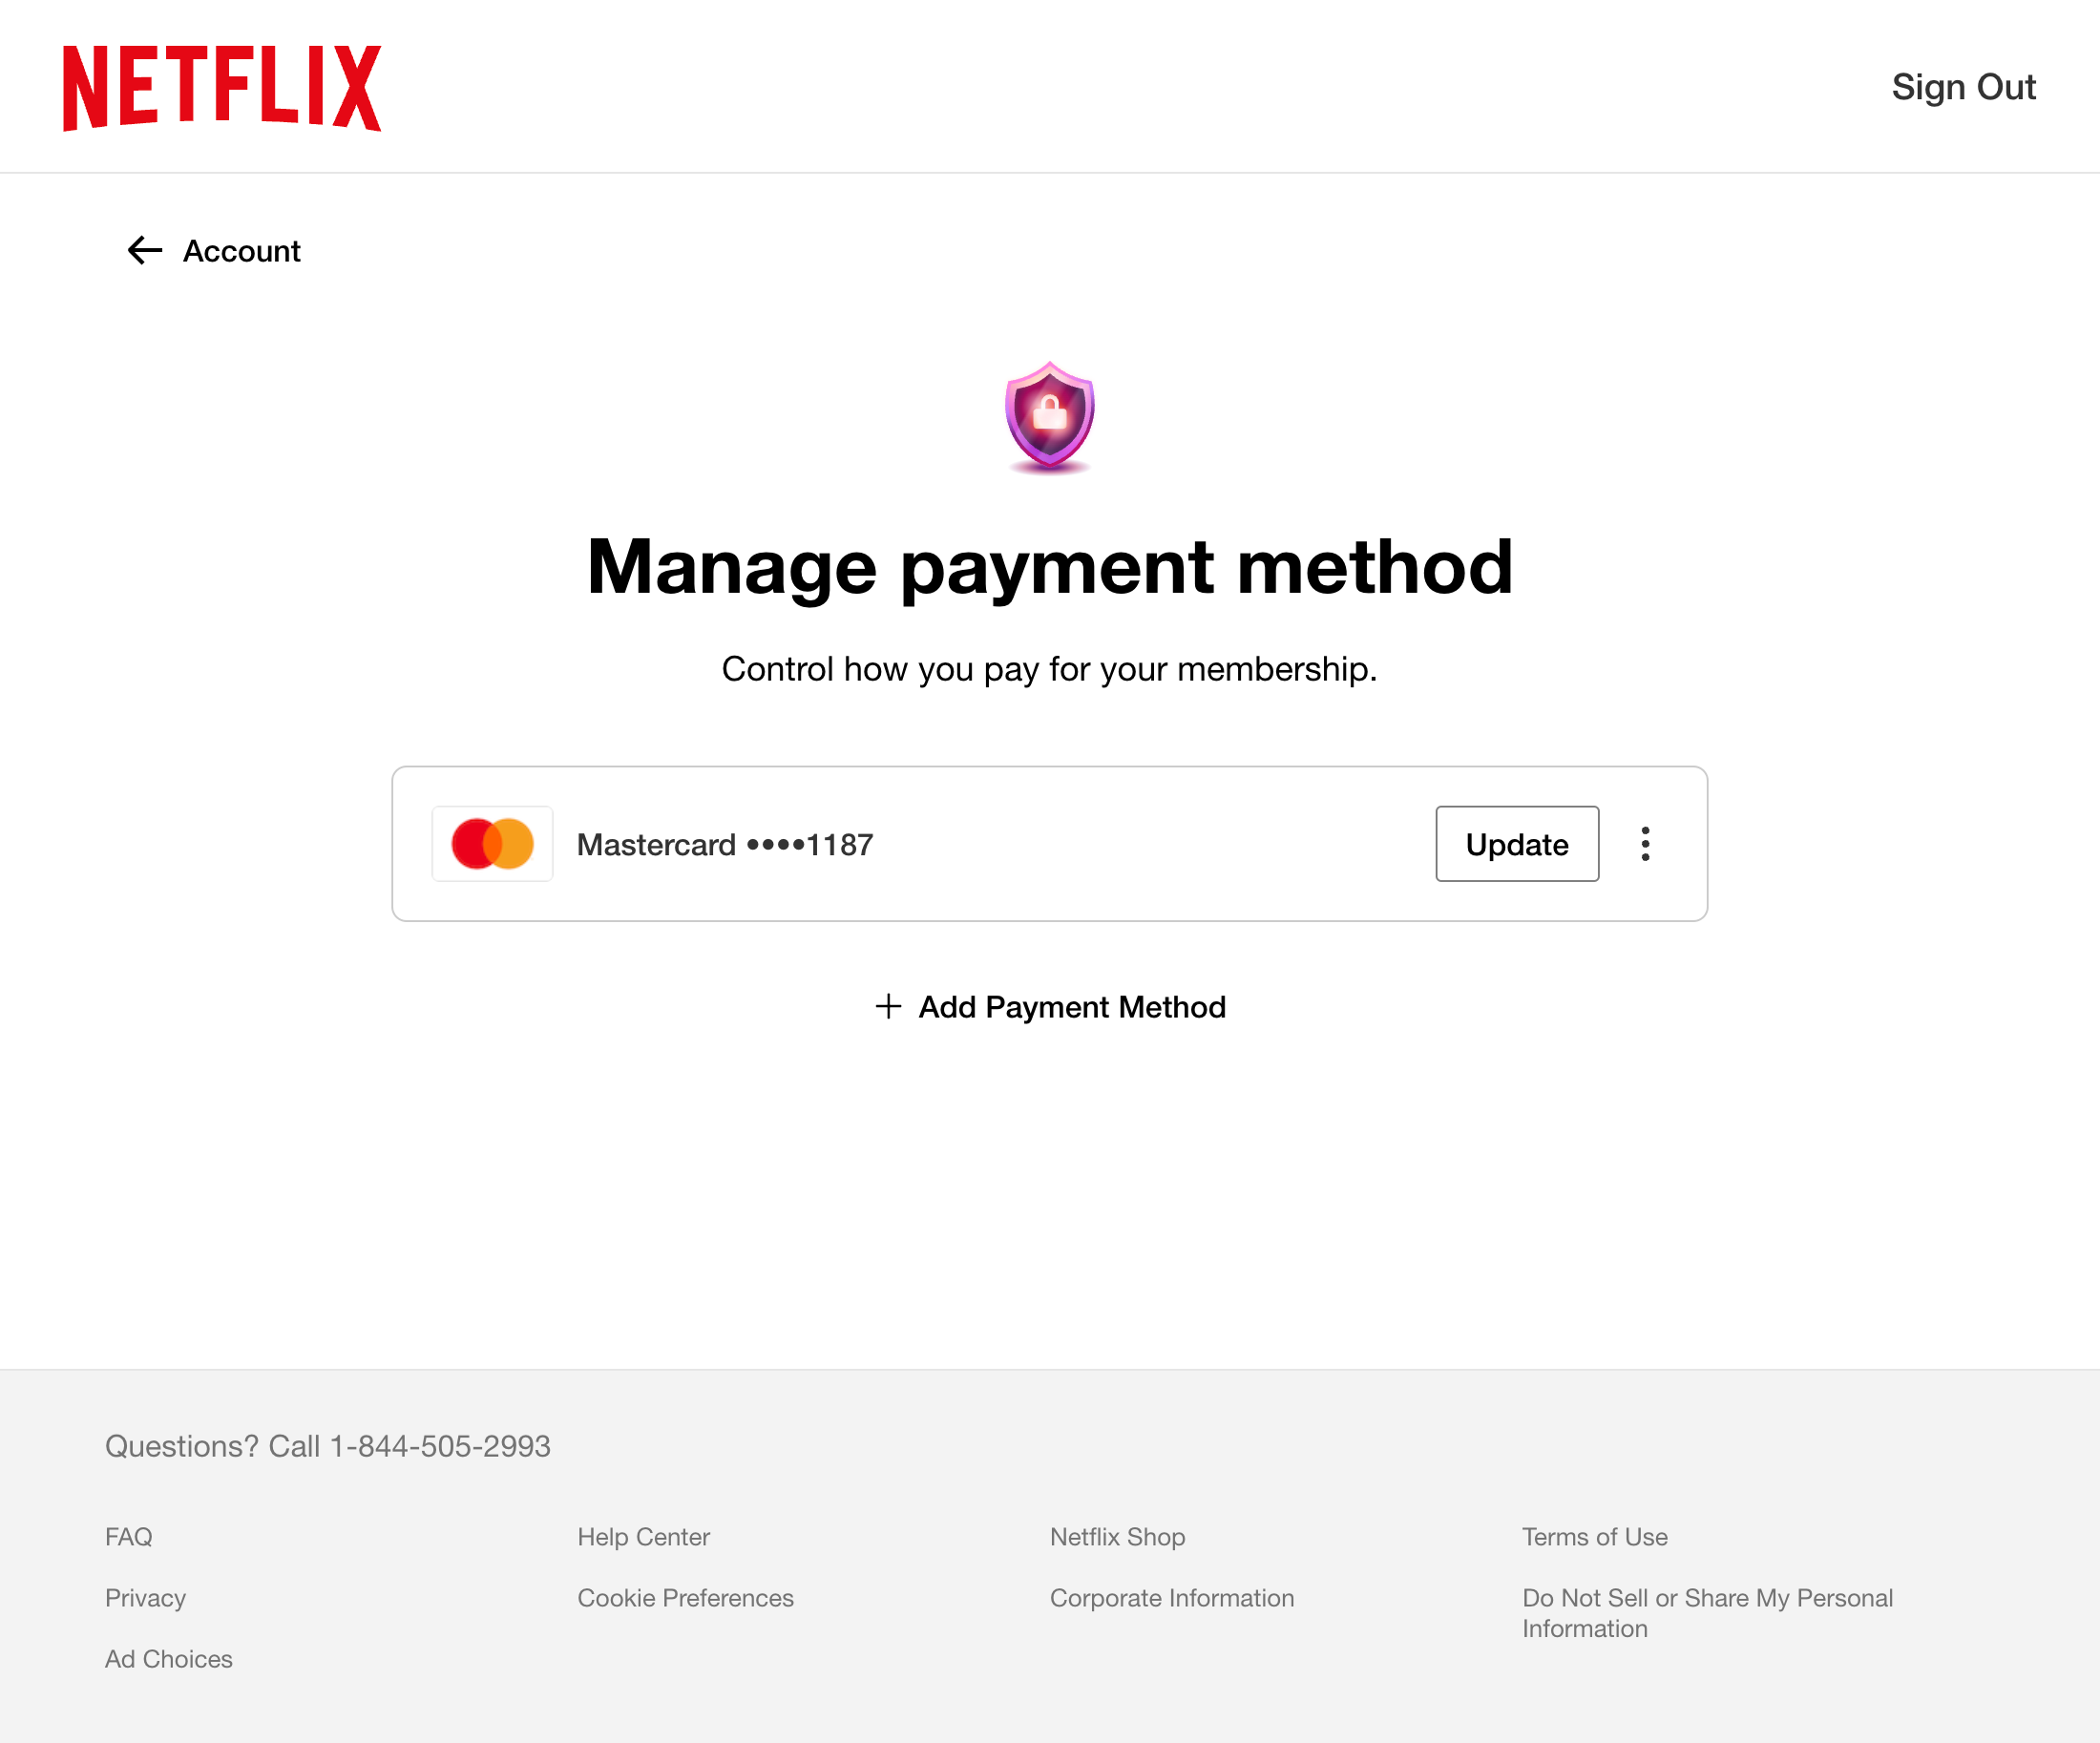The width and height of the screenshot is (2100, 1743).
Task: Open the Privacy page
Action: pos(145,1598)
